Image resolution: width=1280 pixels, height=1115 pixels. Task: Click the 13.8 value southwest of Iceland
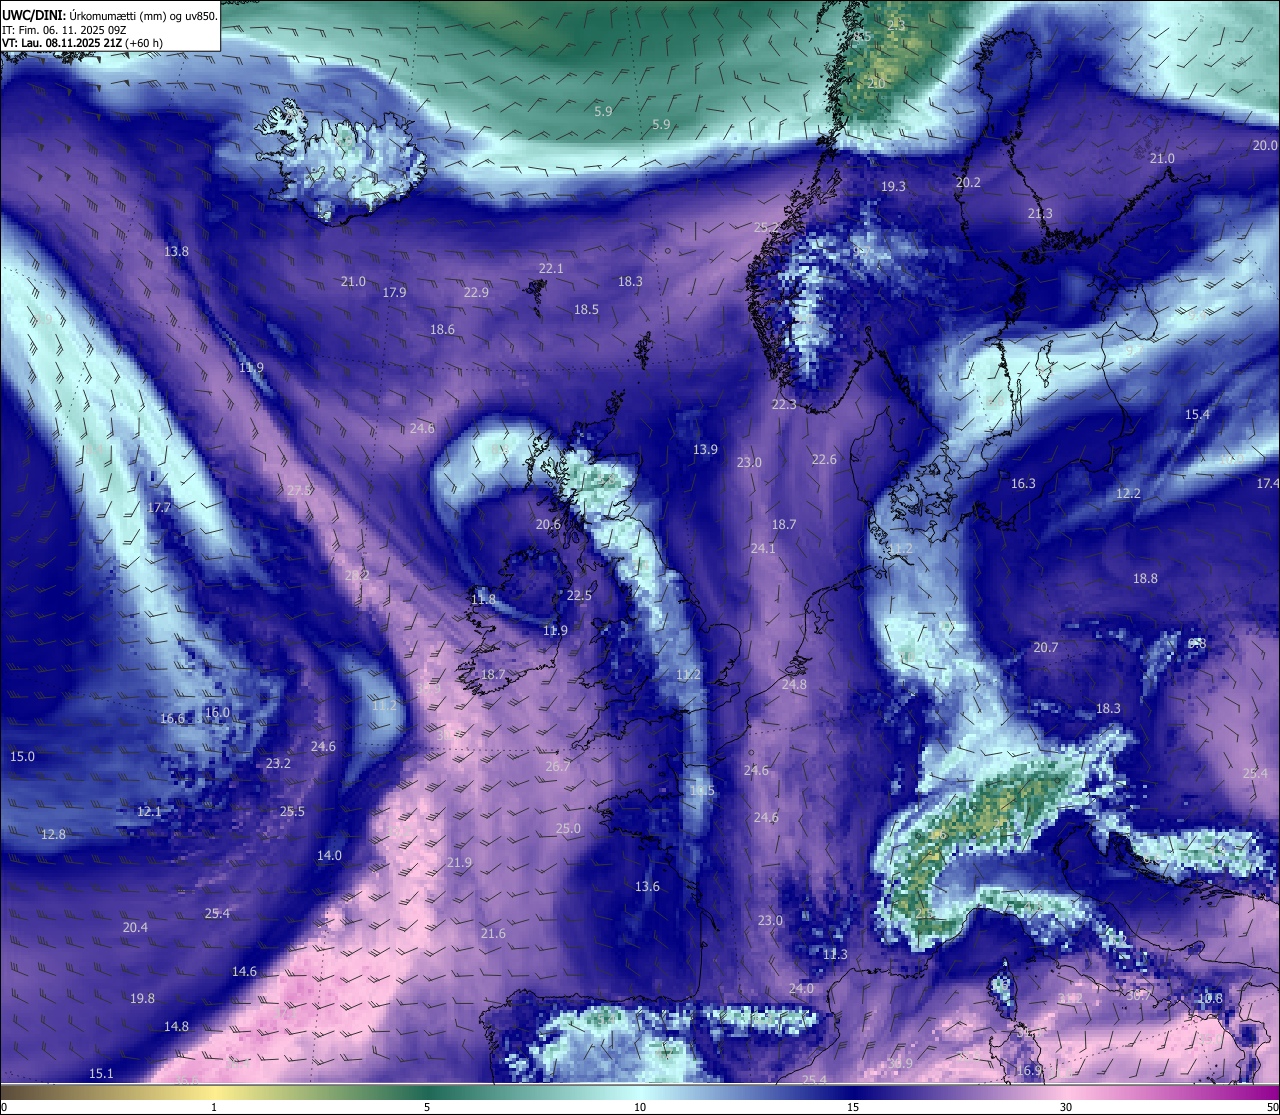click(176, 252)
